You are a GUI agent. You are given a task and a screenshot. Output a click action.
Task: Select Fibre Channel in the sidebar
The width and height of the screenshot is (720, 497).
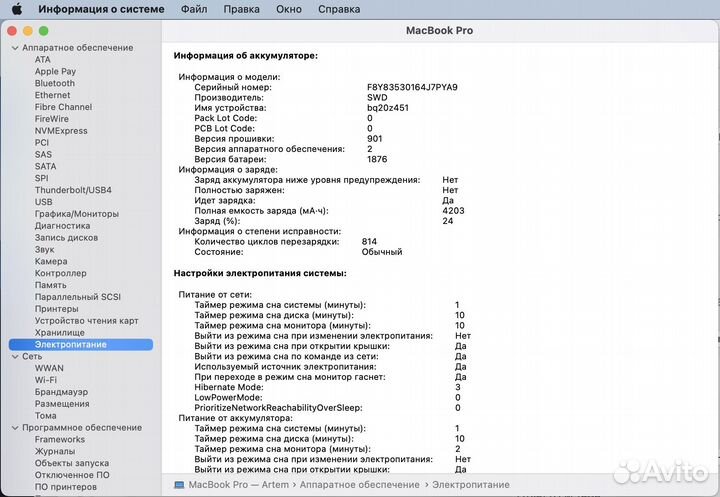pos(63,107)
